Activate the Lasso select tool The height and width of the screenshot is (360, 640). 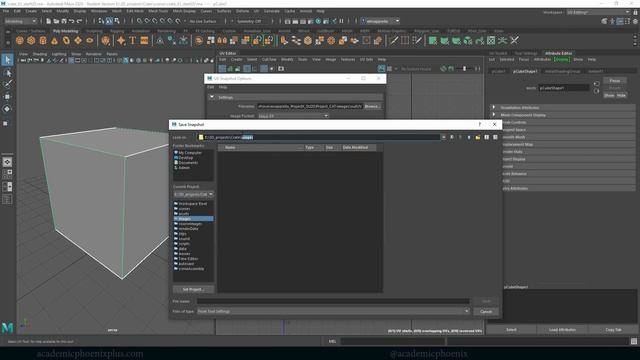(7, 73)
